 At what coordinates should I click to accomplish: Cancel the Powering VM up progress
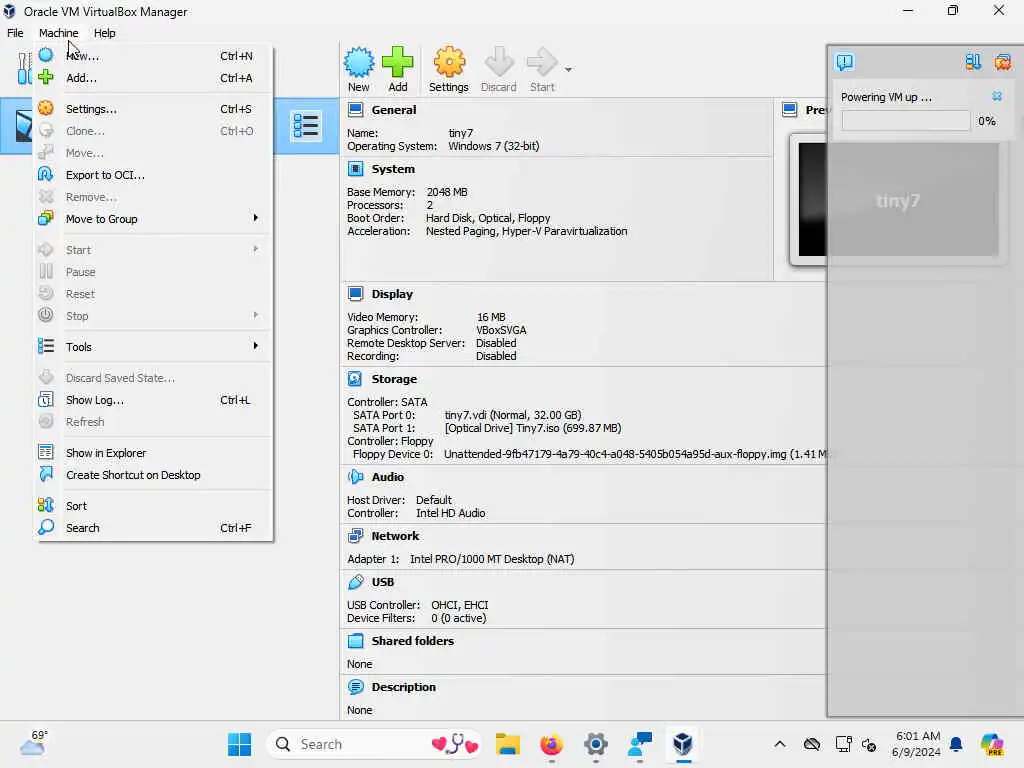coord(997,97)
